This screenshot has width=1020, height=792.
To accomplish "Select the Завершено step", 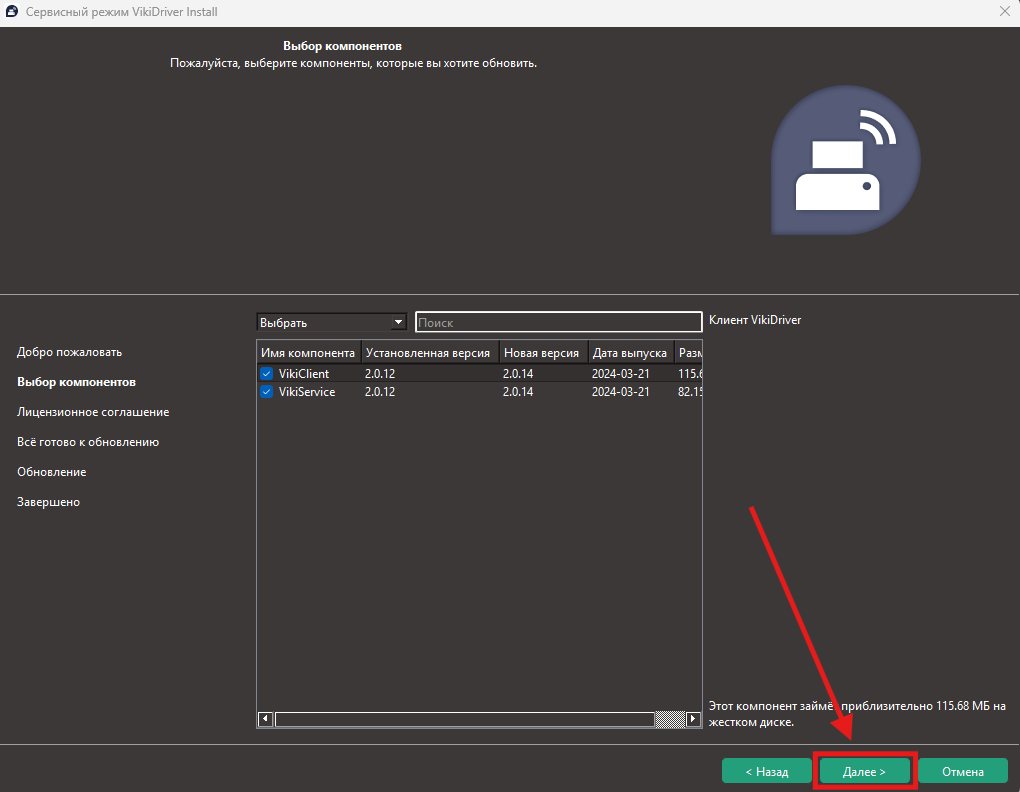I will [48, 501].
